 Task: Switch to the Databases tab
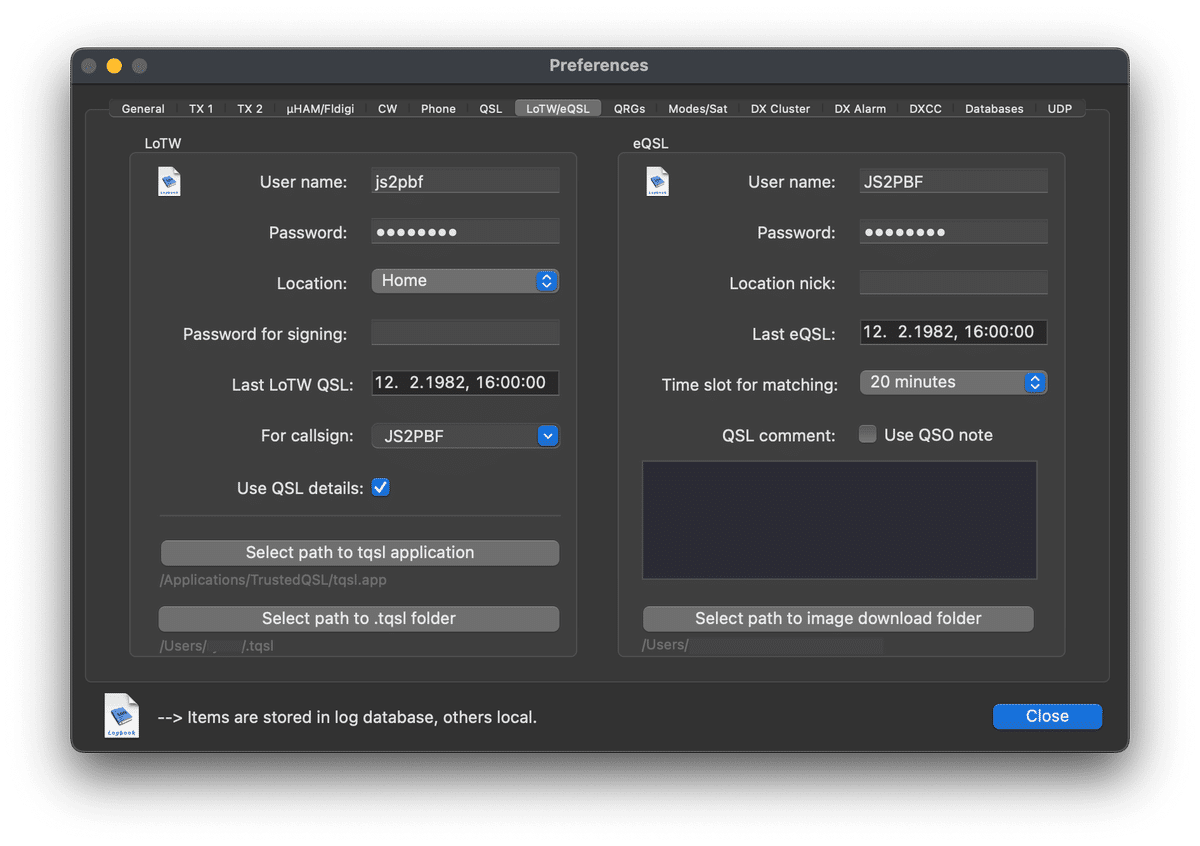pyautogui.click(x=994, y=109)
